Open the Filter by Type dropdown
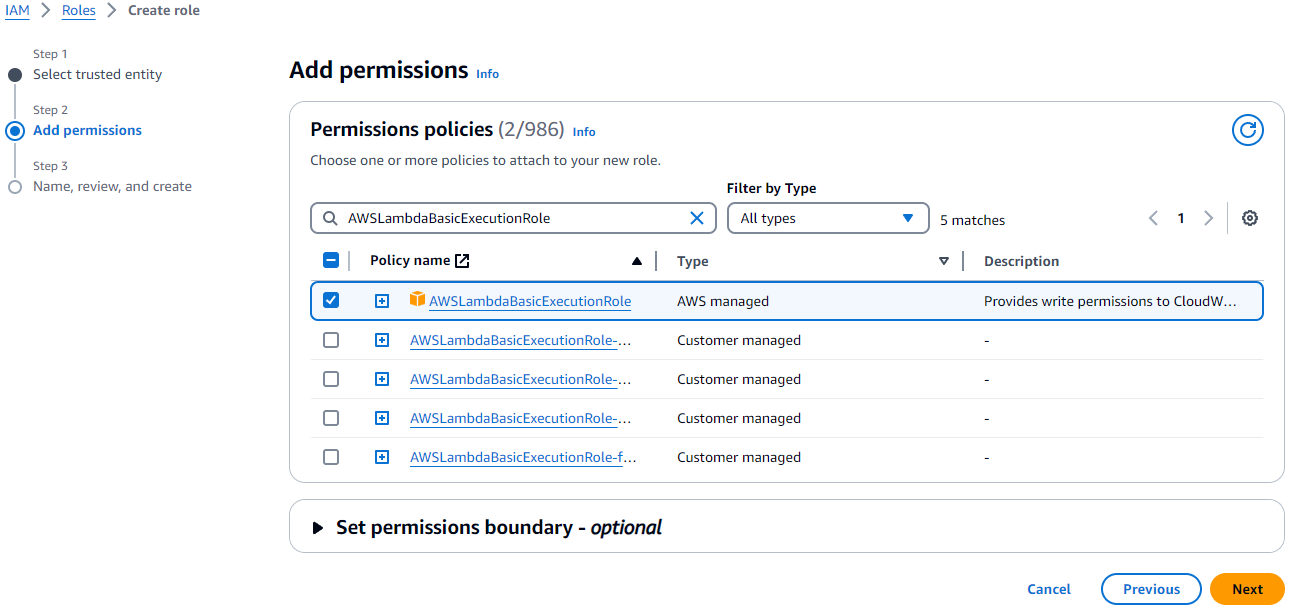 coord(827,219)
